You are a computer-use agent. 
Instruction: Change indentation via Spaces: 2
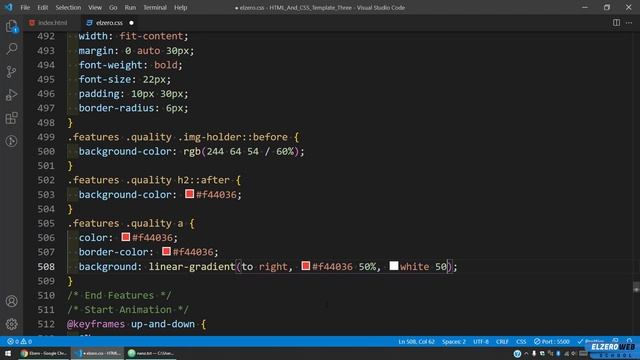coord(453,341)
